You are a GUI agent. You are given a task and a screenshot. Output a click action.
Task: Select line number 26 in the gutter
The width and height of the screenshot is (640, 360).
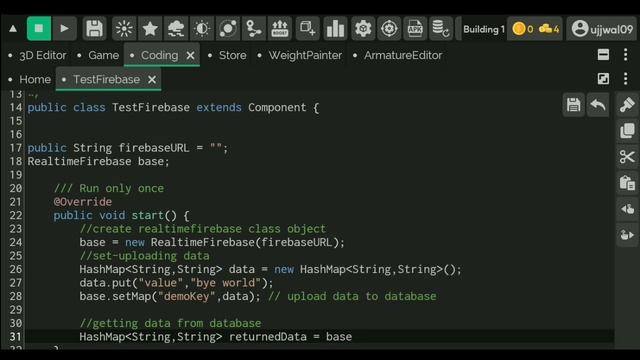tap(16, 269)
